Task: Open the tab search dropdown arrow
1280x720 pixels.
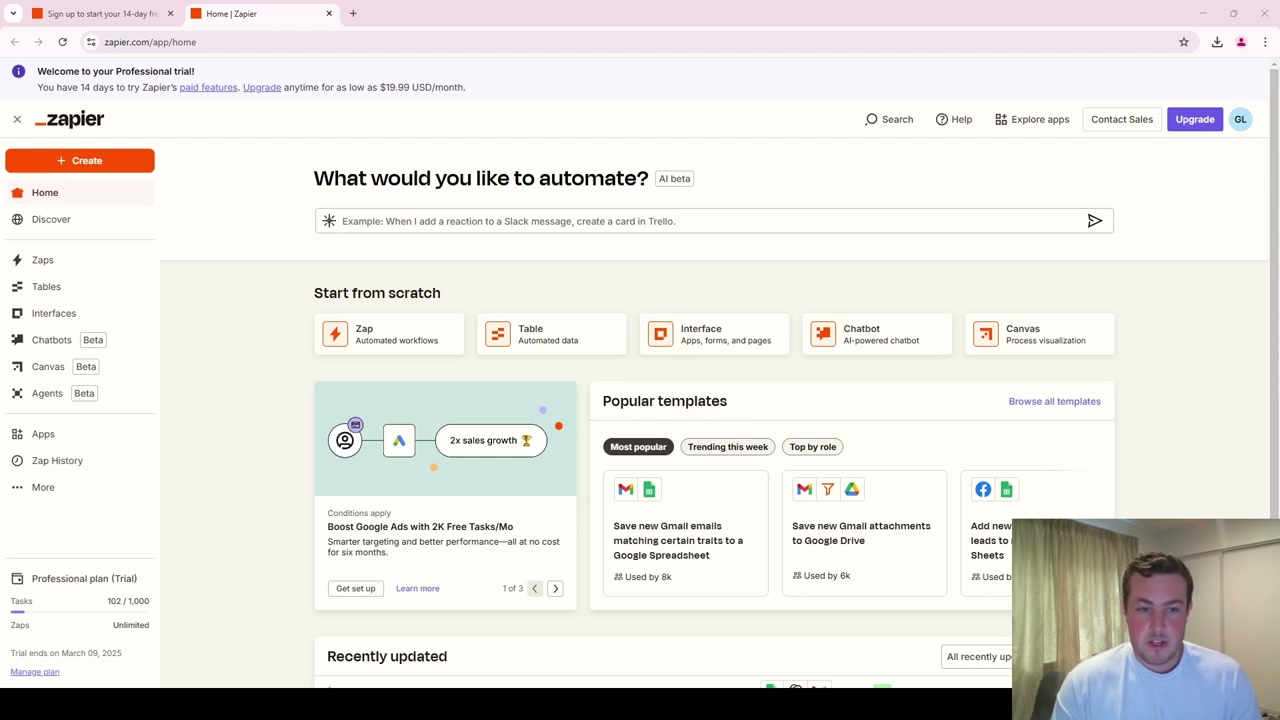Action: tap(13, 14)
